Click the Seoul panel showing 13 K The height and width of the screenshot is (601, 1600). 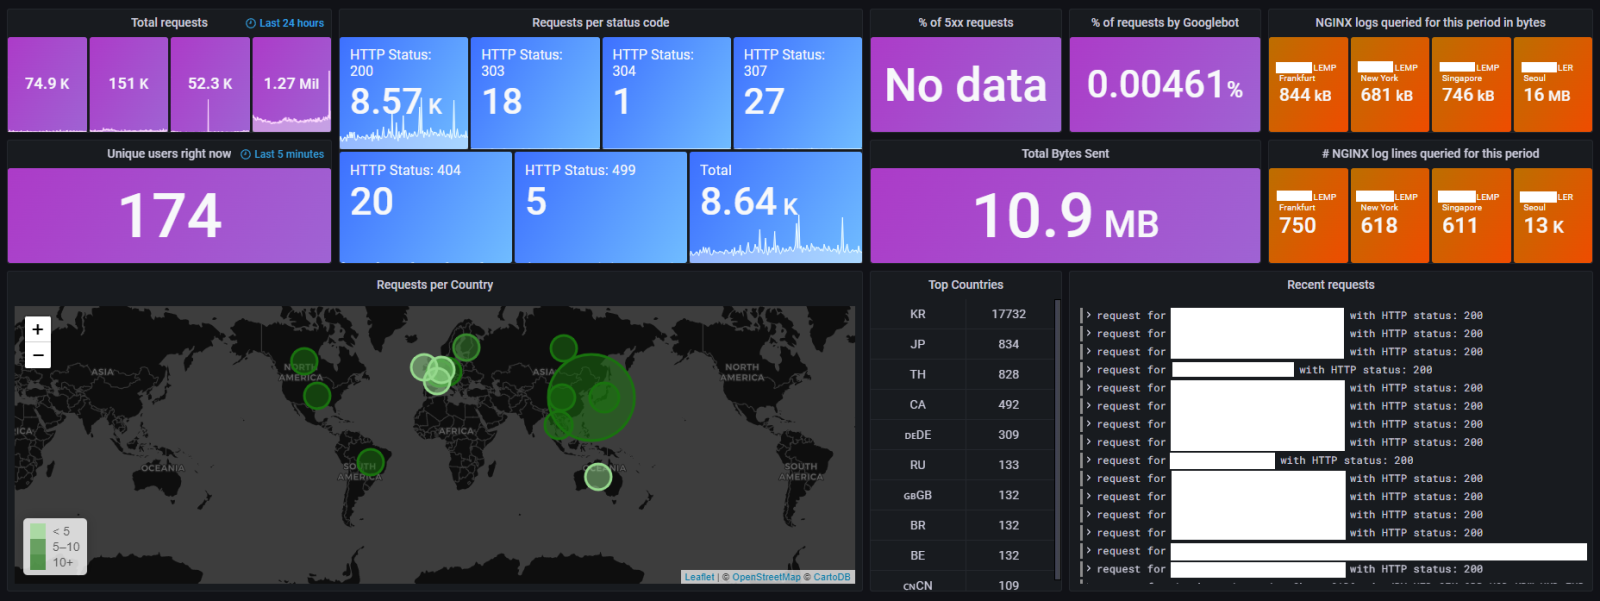click(x=1551, y=216)
